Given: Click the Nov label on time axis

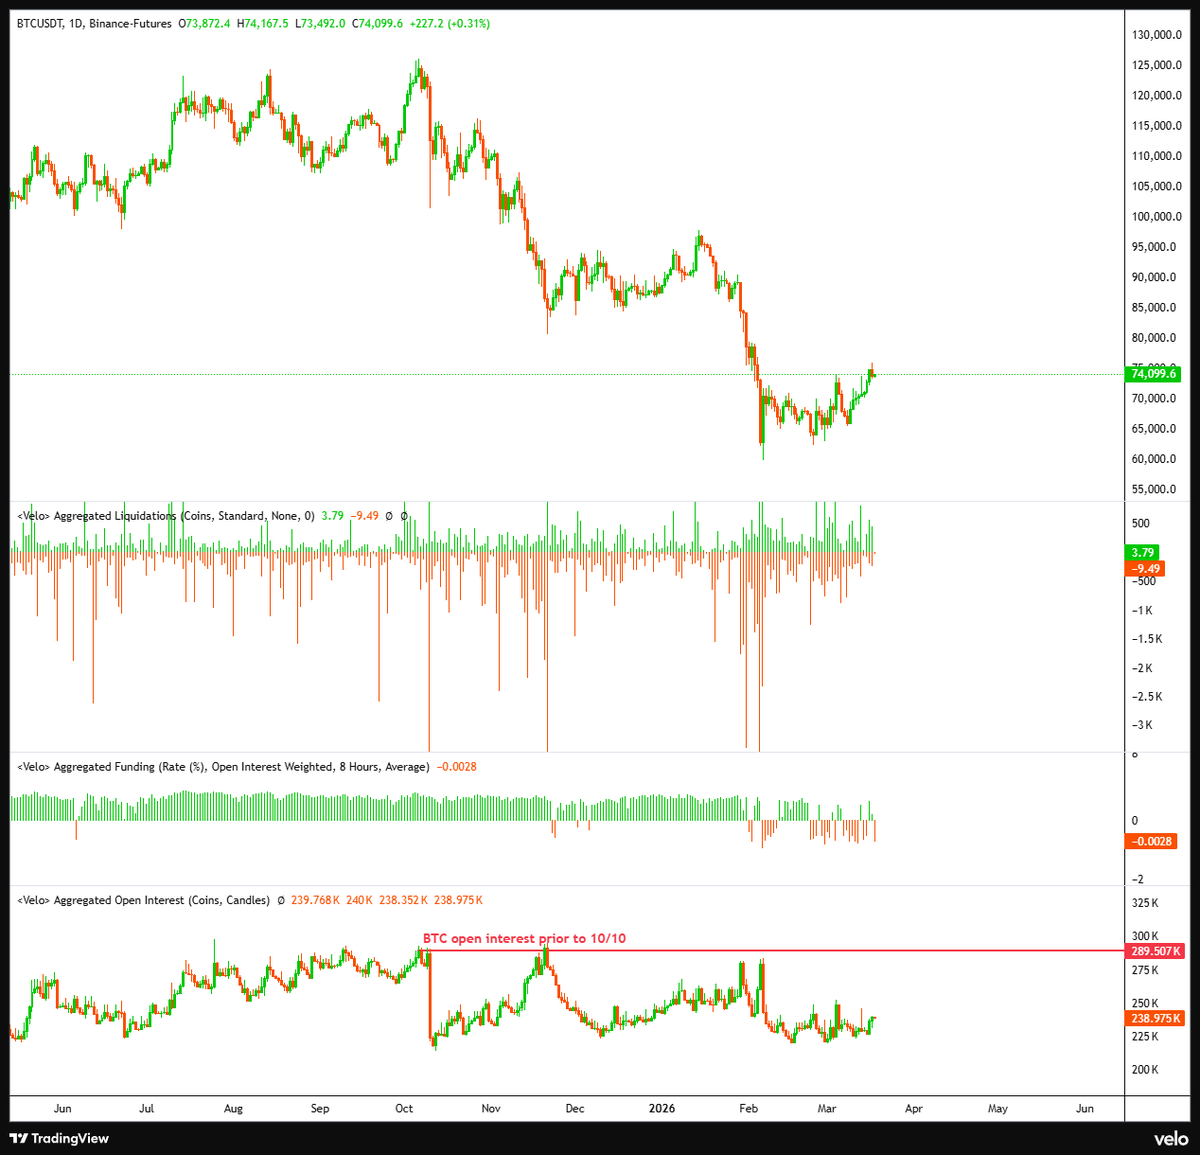Looking at the screenshot, I should click(x=491, y=1108).
